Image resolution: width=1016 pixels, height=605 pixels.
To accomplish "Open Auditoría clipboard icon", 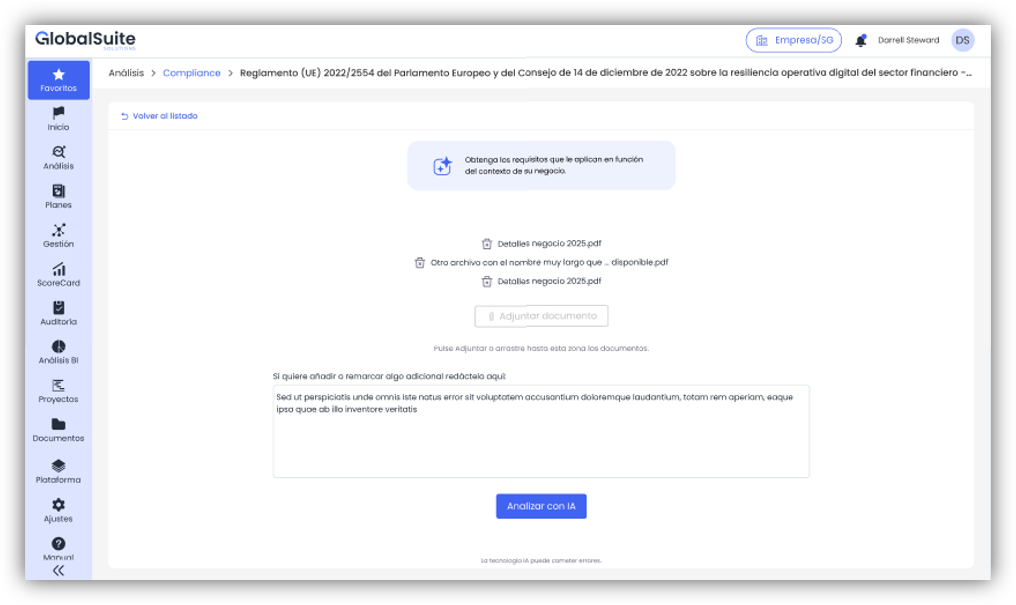I will click(x=58, y=308).
